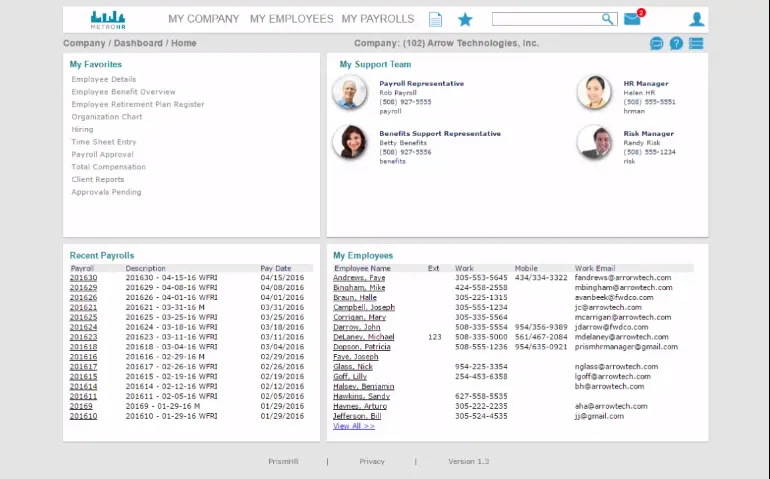Open the user profile icon
Image resolution: width=770 pixels, height=479 pixels.
(696, 19)
